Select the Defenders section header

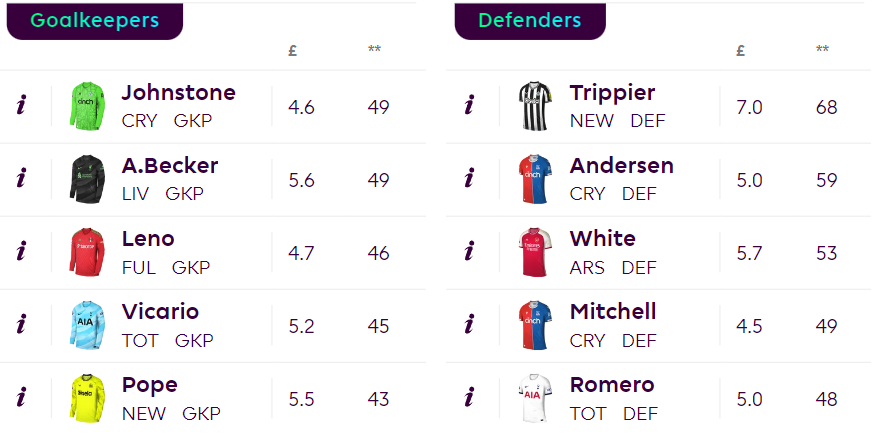point(530,21)
